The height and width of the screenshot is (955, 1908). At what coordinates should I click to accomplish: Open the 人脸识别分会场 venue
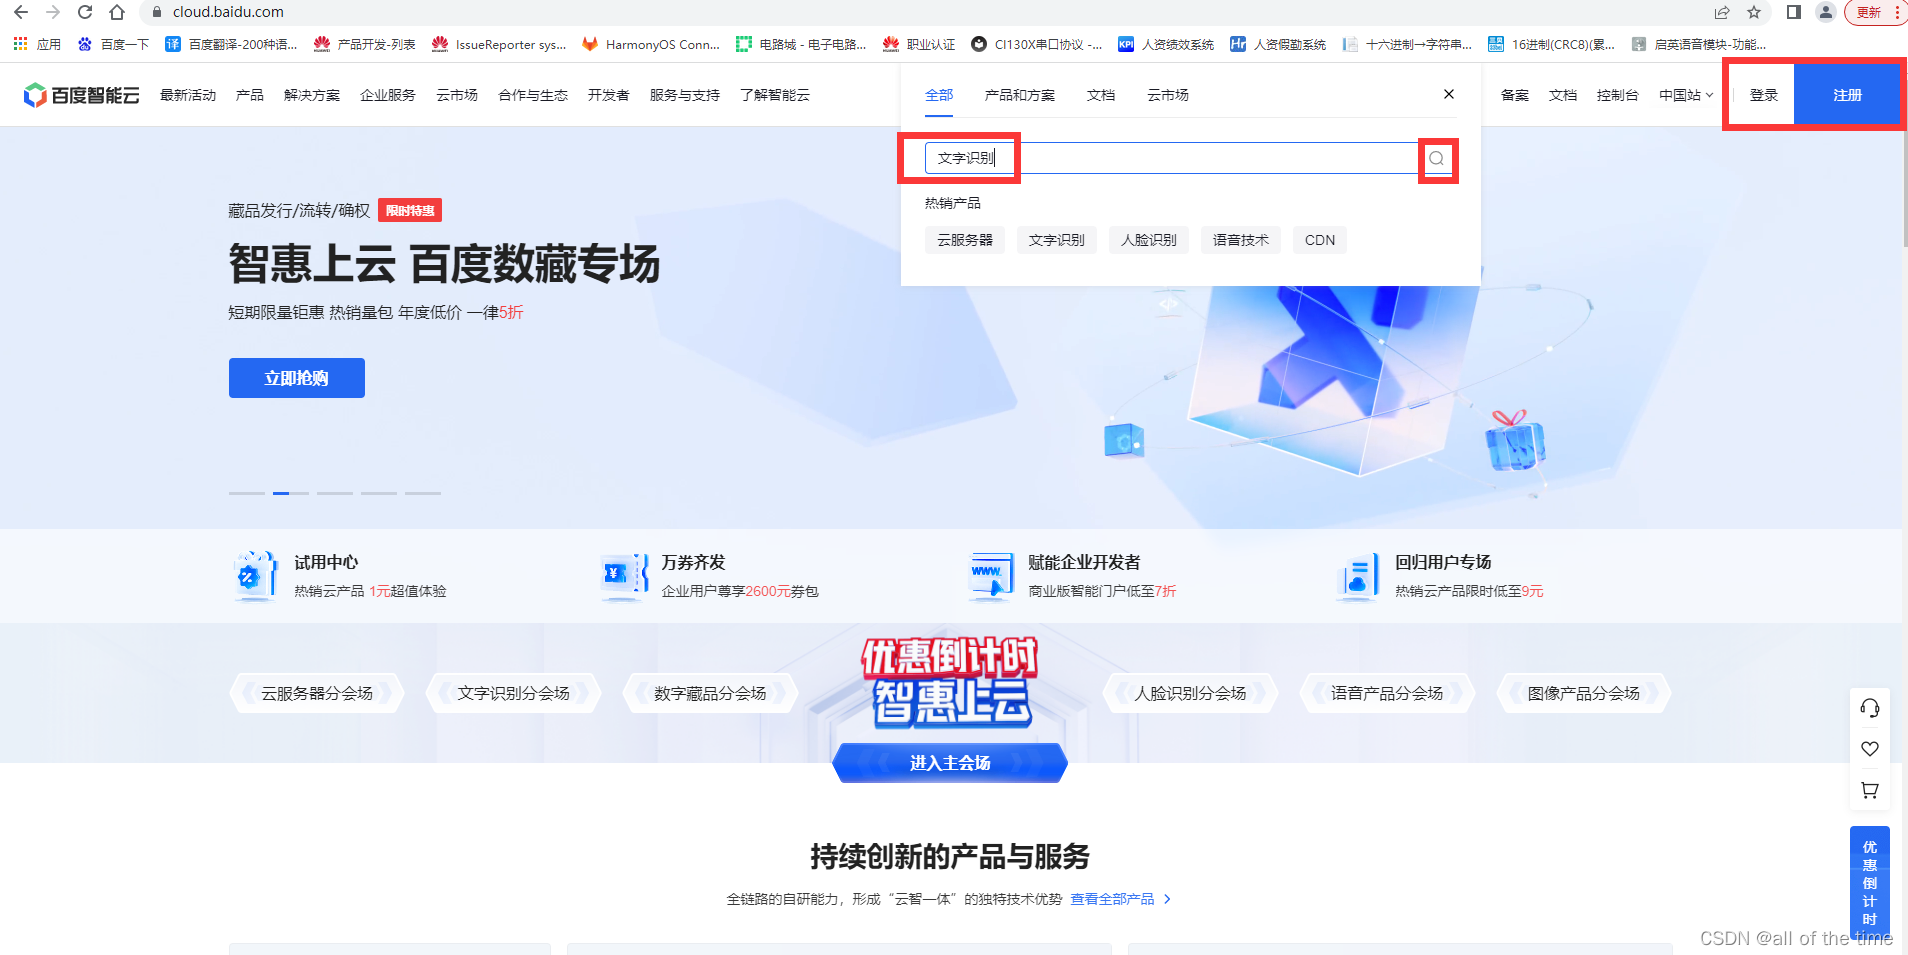[1190, 693]
